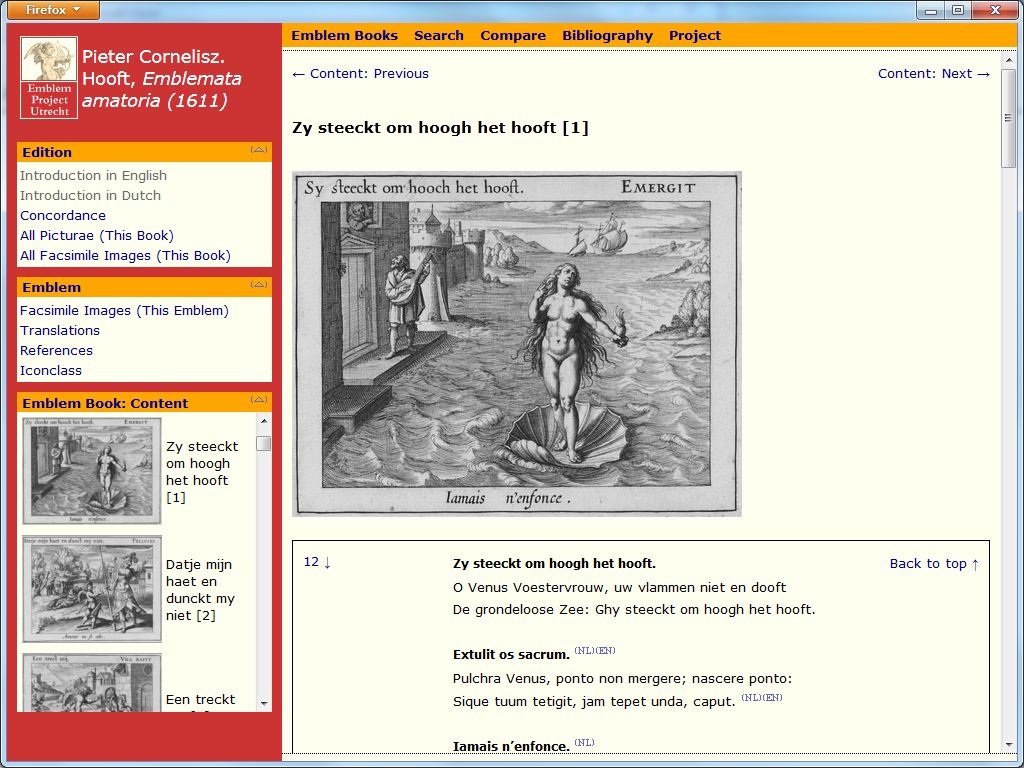1024x768 pixels.
Task: Click Back to top link
Action: tap(935, 564)
